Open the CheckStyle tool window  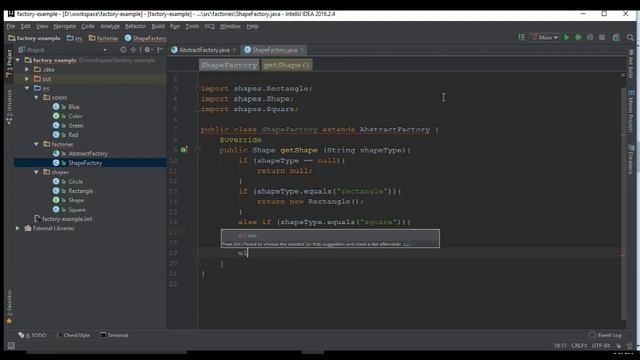point(73,335)
